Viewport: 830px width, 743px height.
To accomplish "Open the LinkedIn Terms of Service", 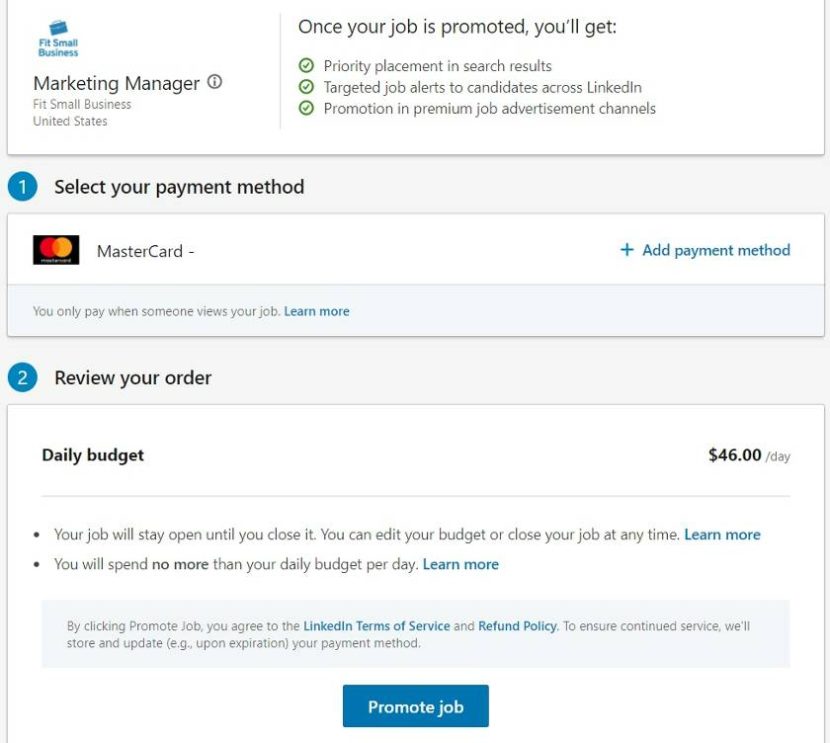I will click(x=377, y=626).
